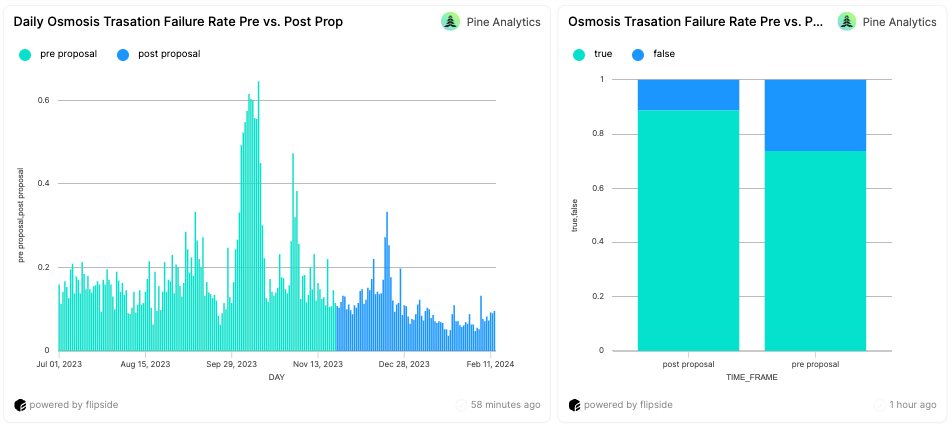The width and height of the screenshot is (951, 427).
Task: Click Pine Analytics avatar on left chart
Action: tap(450, 21)
